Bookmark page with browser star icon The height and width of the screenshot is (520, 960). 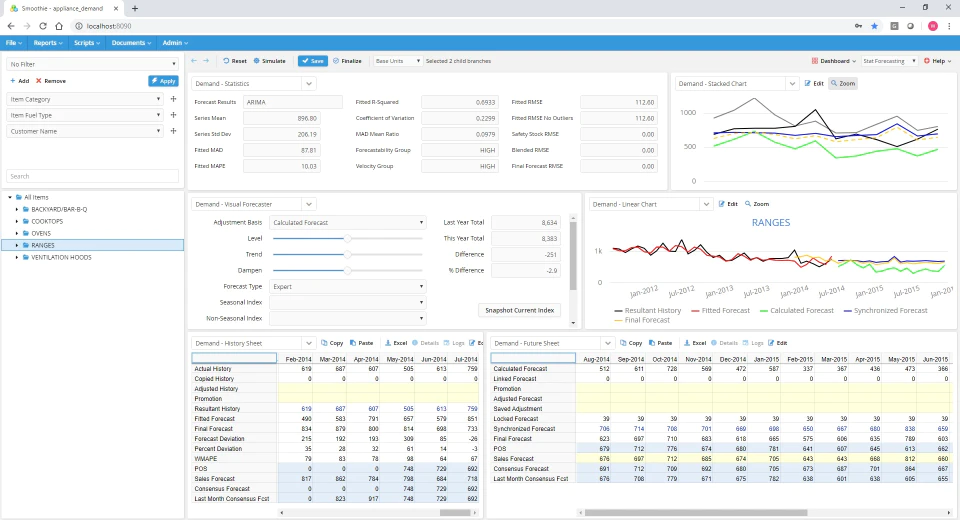point(874,26)
